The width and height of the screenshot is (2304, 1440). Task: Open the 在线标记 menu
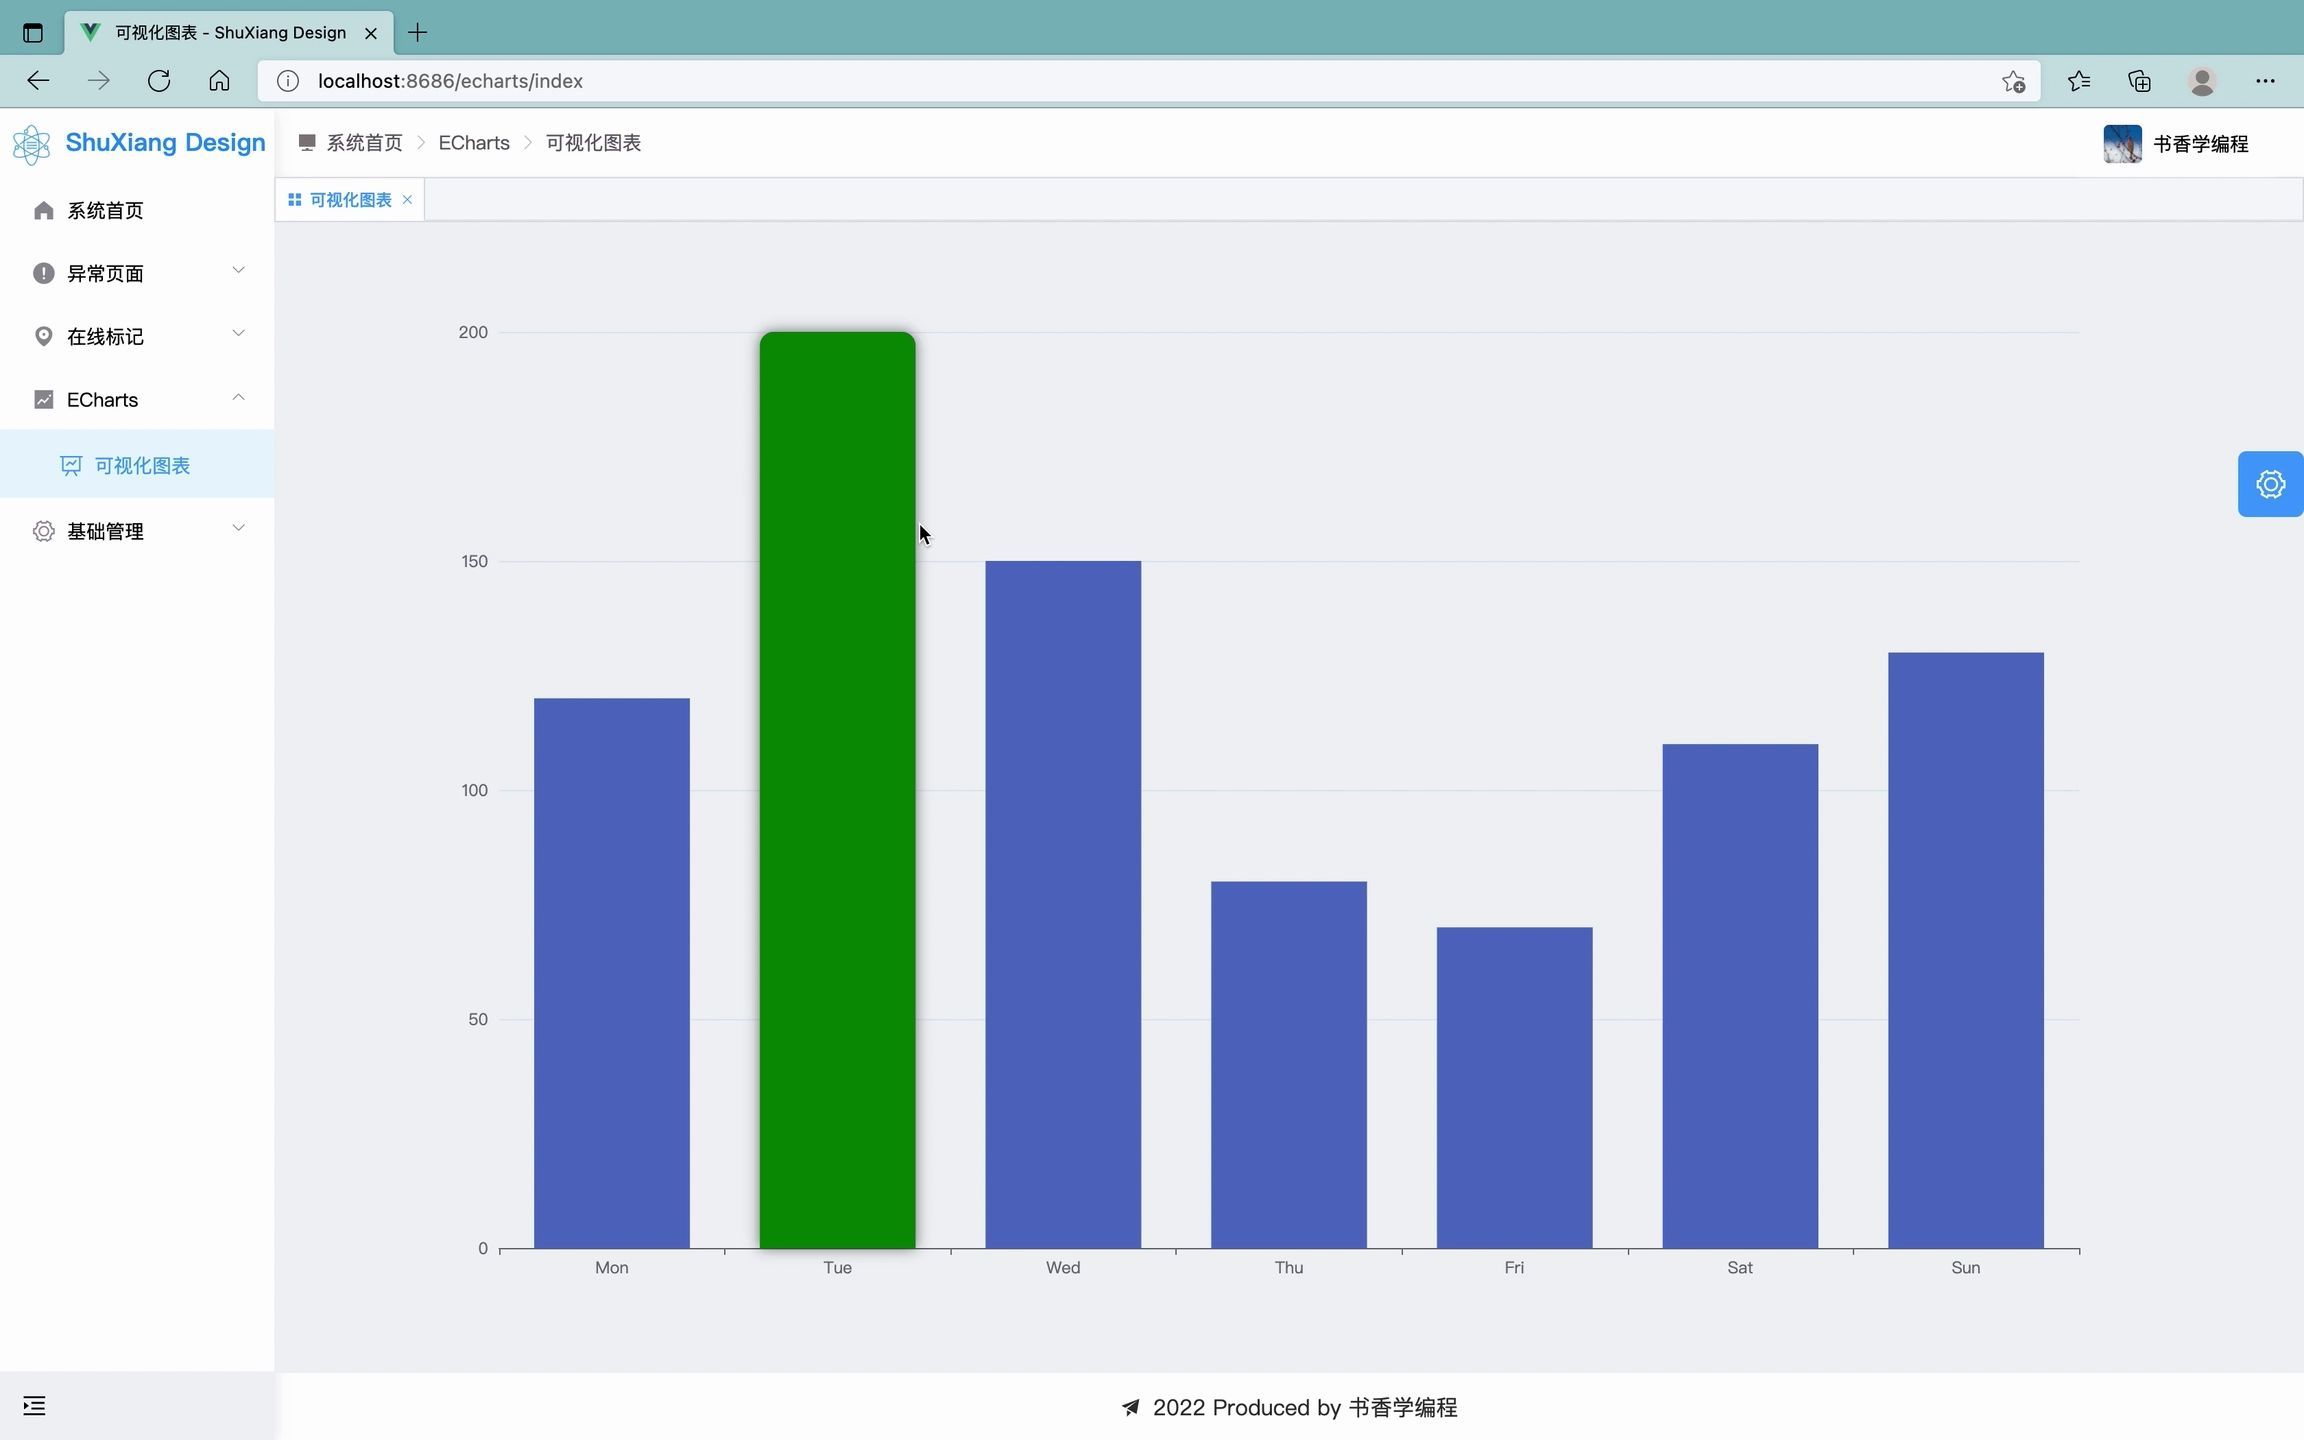(137, 336)
